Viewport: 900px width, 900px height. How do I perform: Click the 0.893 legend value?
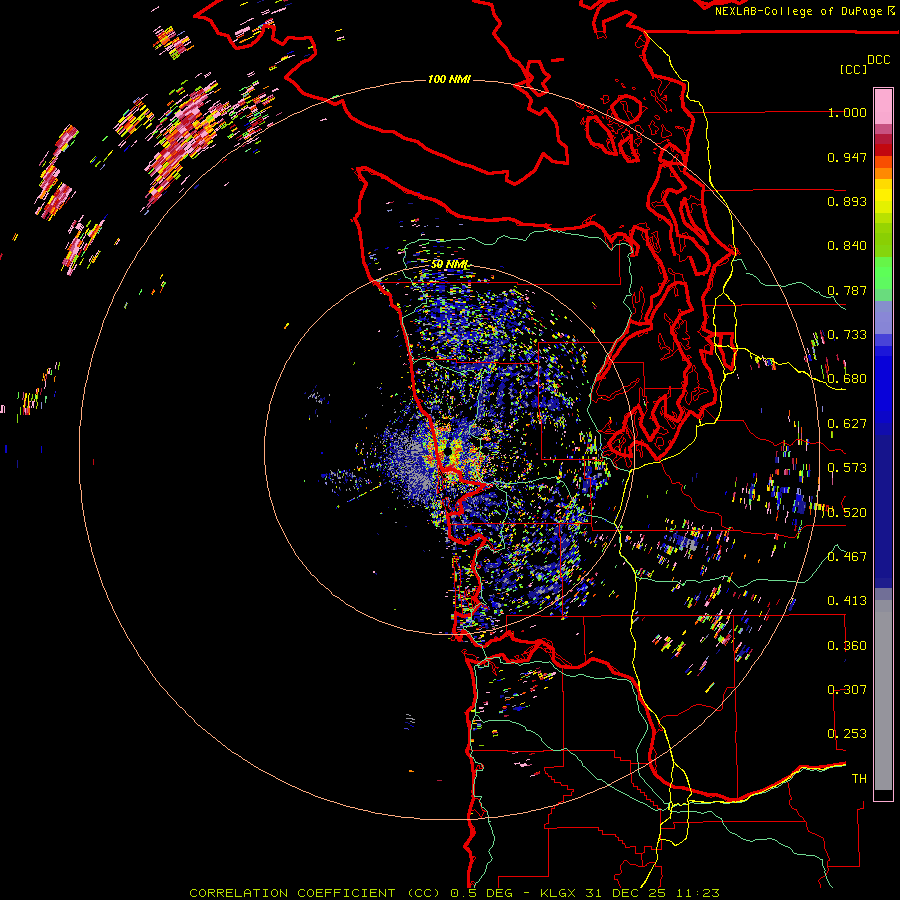tap(847, 201)
